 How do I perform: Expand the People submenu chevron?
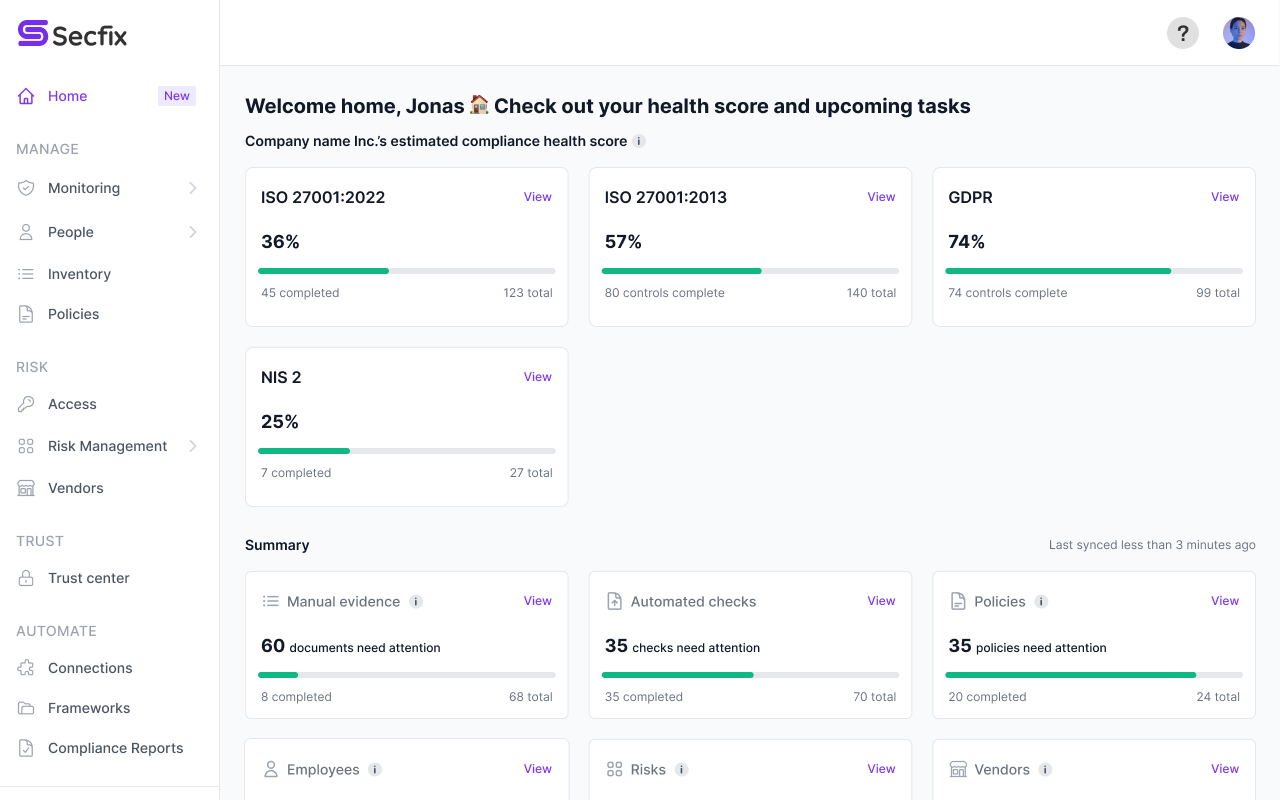194,232
